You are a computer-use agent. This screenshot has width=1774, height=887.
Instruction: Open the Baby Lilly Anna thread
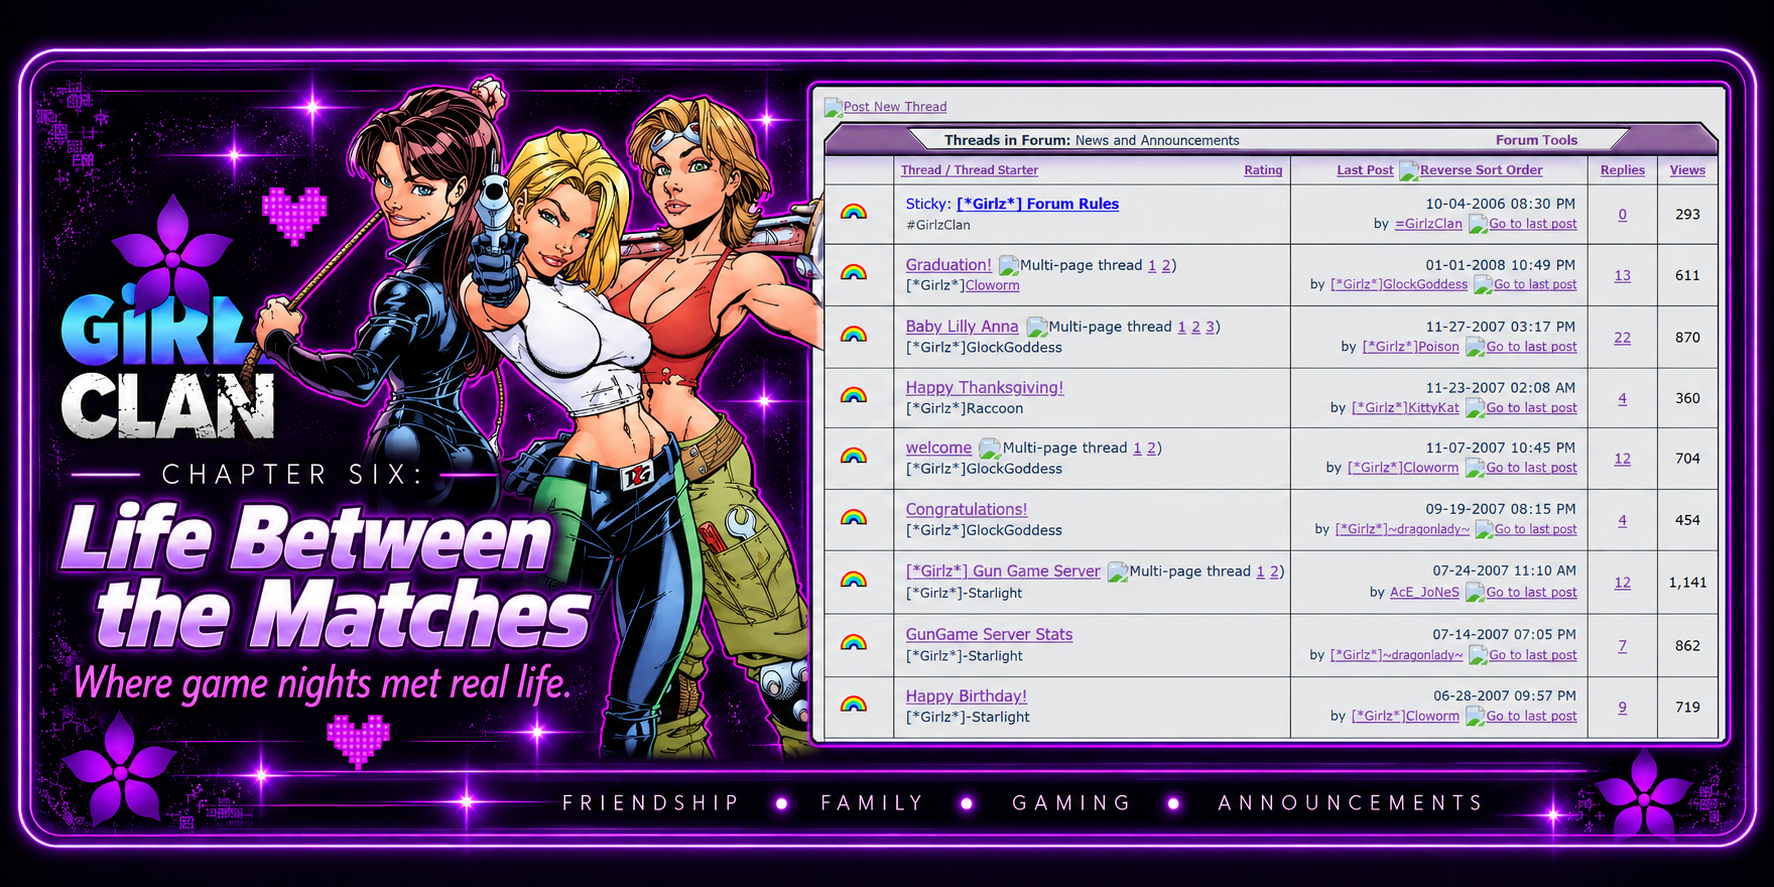962,327
